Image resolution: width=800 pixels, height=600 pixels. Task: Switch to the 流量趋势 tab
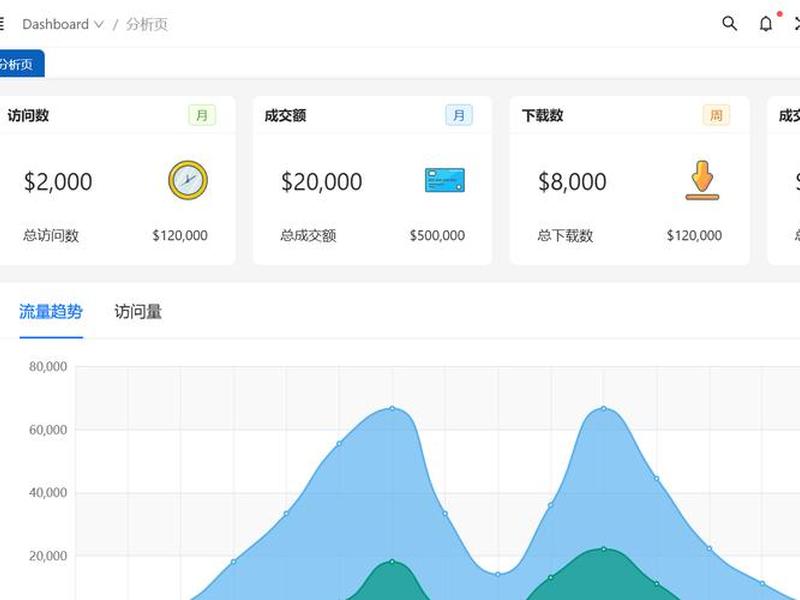51,312
